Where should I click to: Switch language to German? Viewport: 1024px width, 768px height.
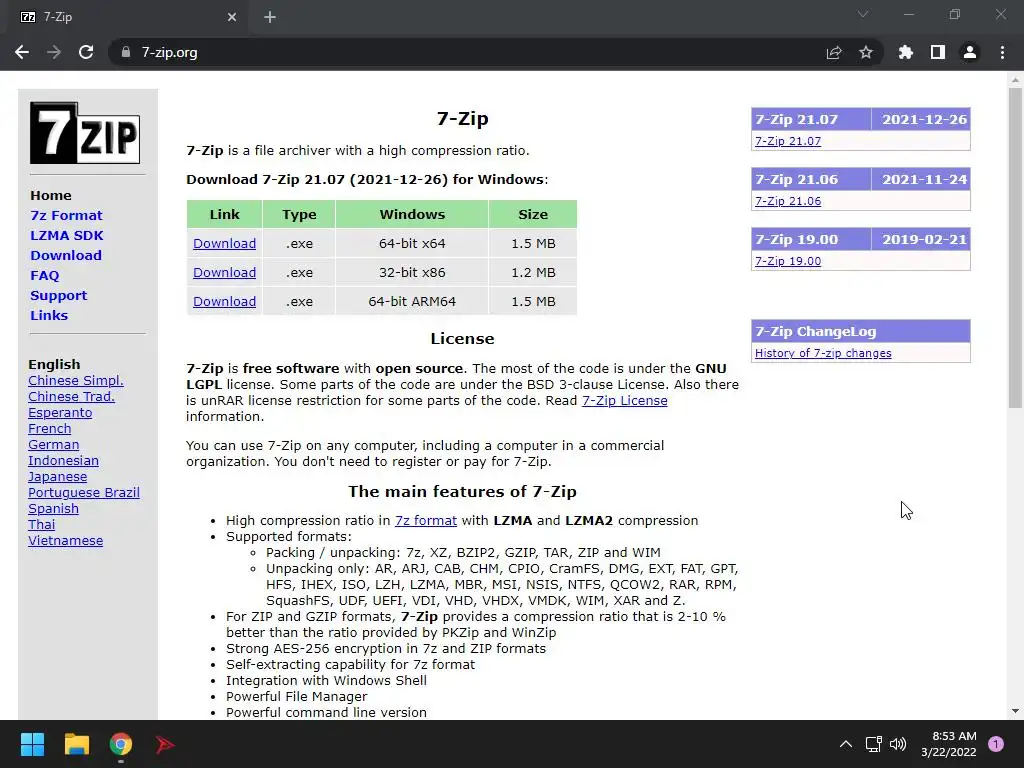tap(54, 445)
